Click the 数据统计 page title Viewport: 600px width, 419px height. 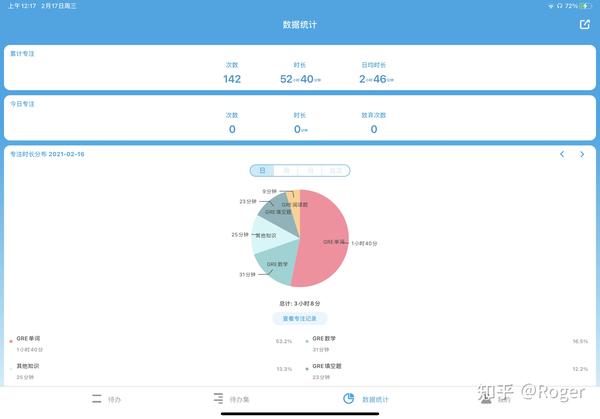click(300, 25)
